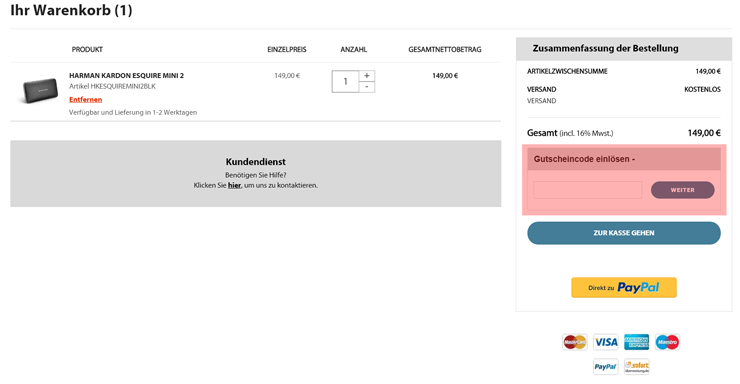
Task: Click the EINZELPREIS column header
Action: (286, 50)
